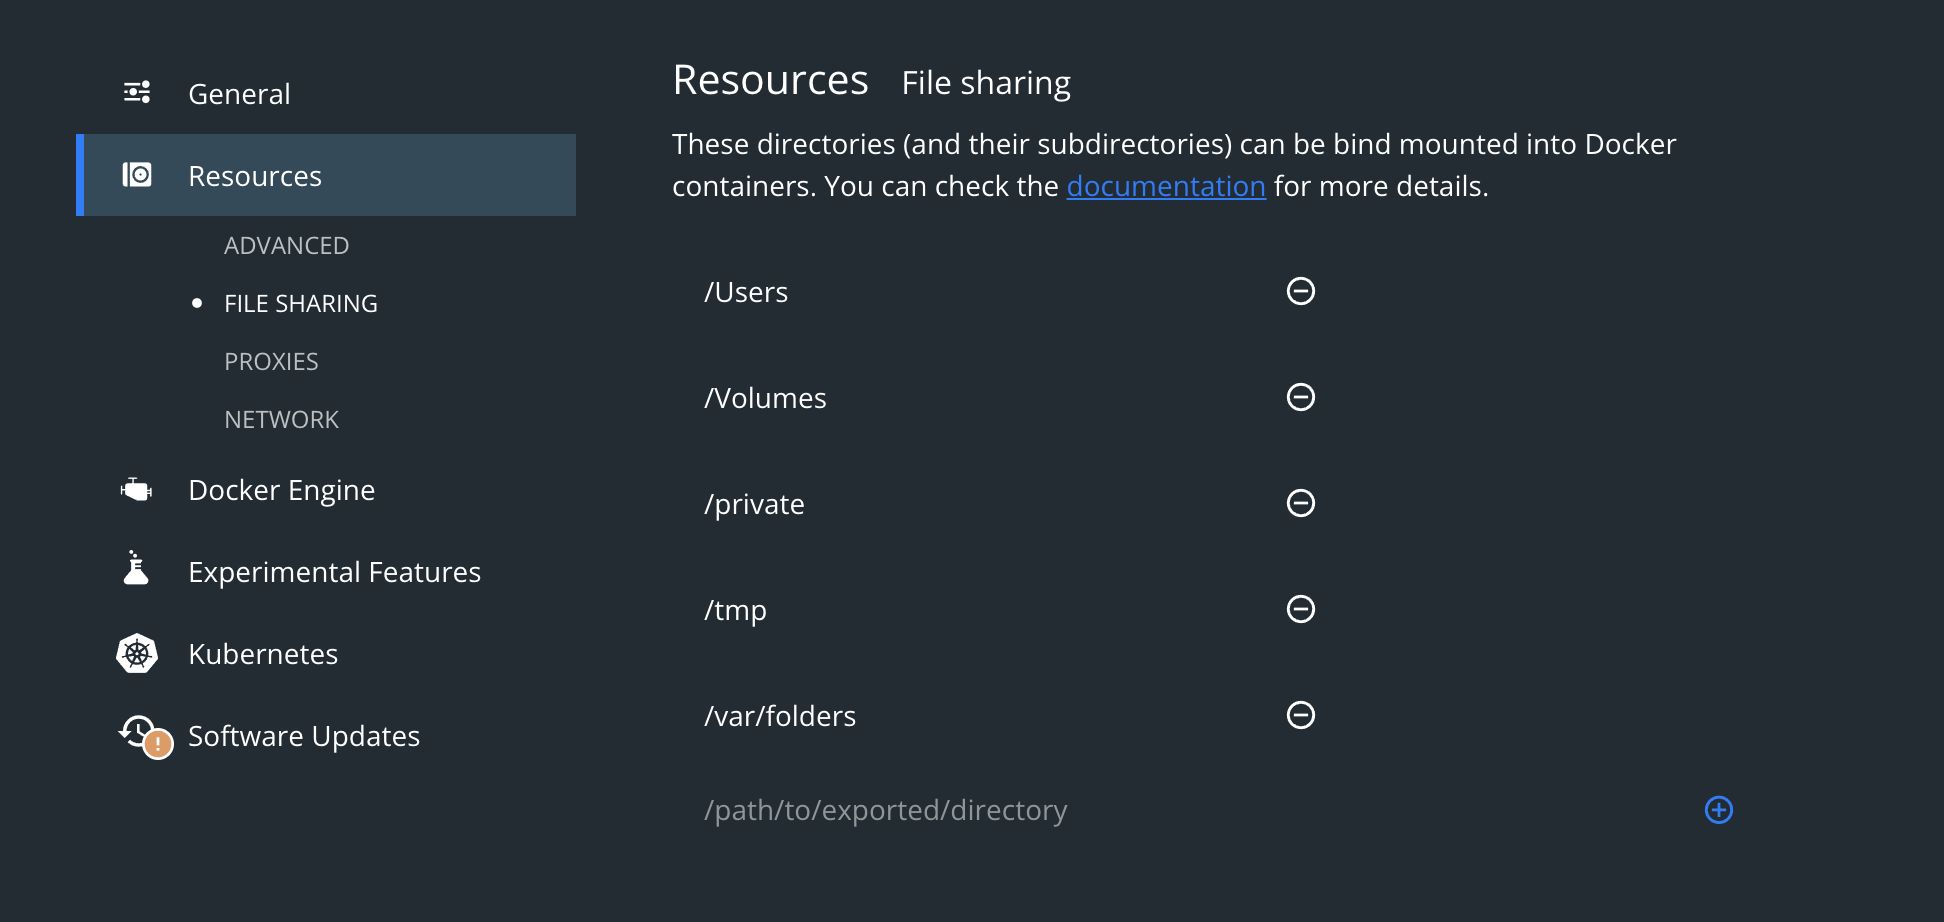Click the Resources disk icon
Screen dimensions: 1944x922
[137, 175]
